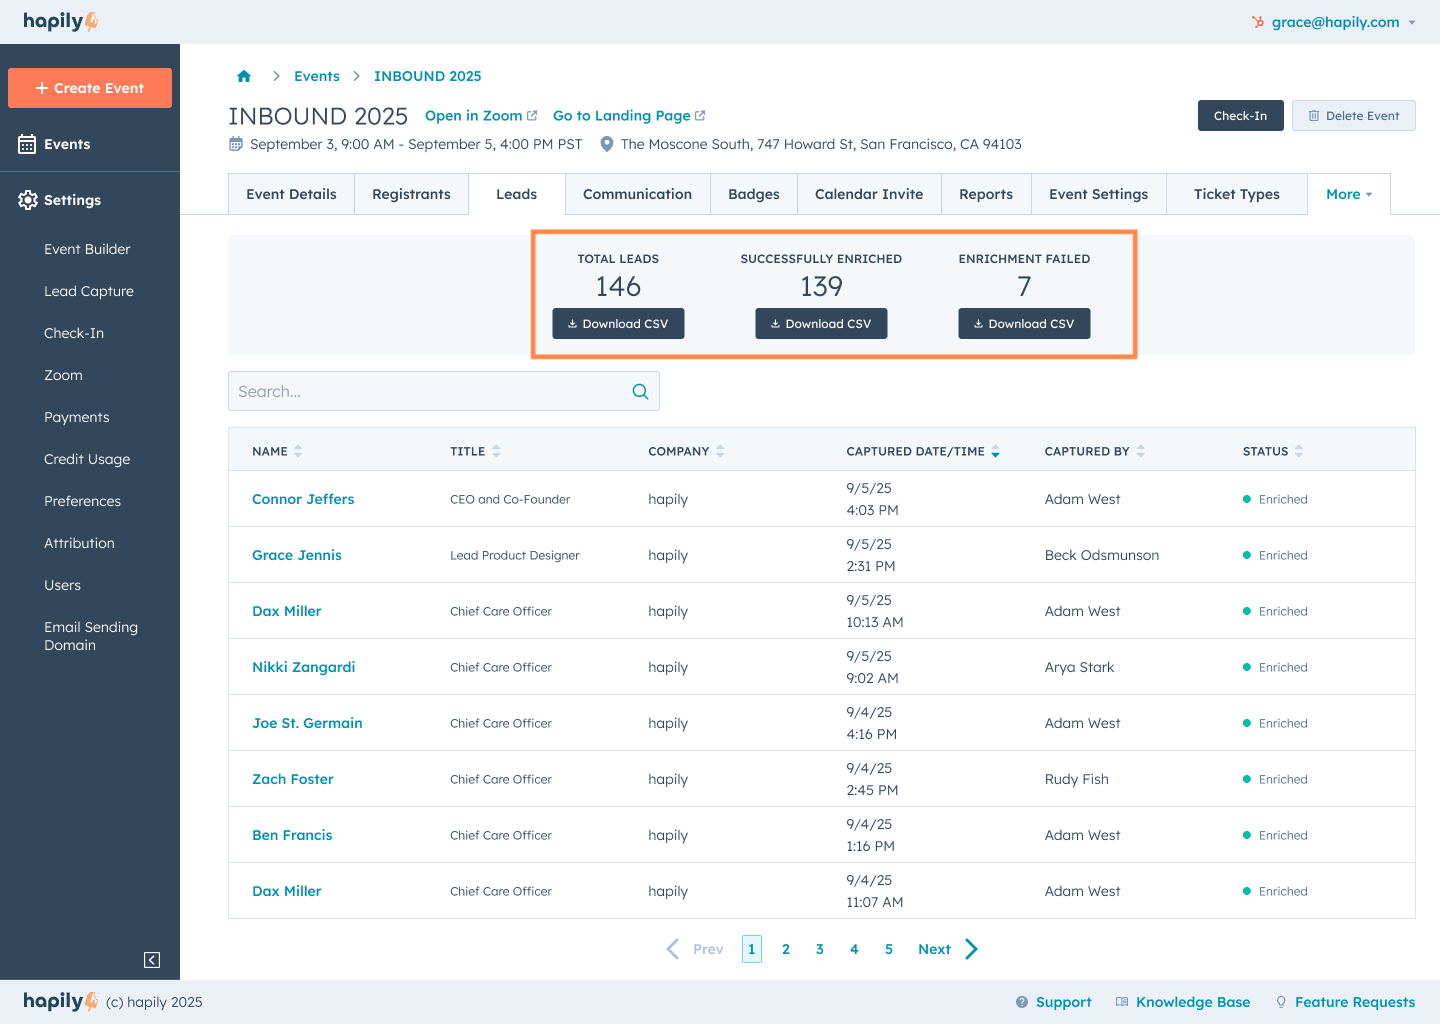Open the More tabs dropdown
1440x1024 pixels.
pyautogui.click(x=1348, y=194)
